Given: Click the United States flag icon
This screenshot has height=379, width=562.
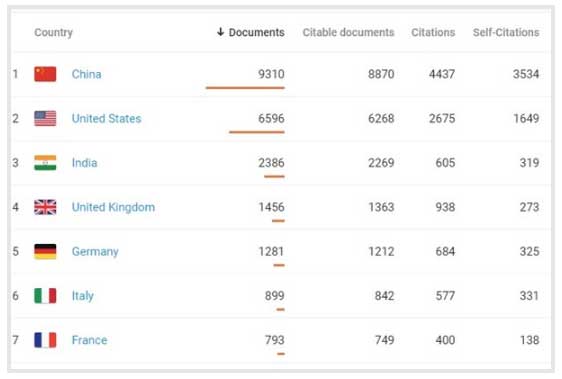Looking at the screenshot, I should [x=45, y=118].
